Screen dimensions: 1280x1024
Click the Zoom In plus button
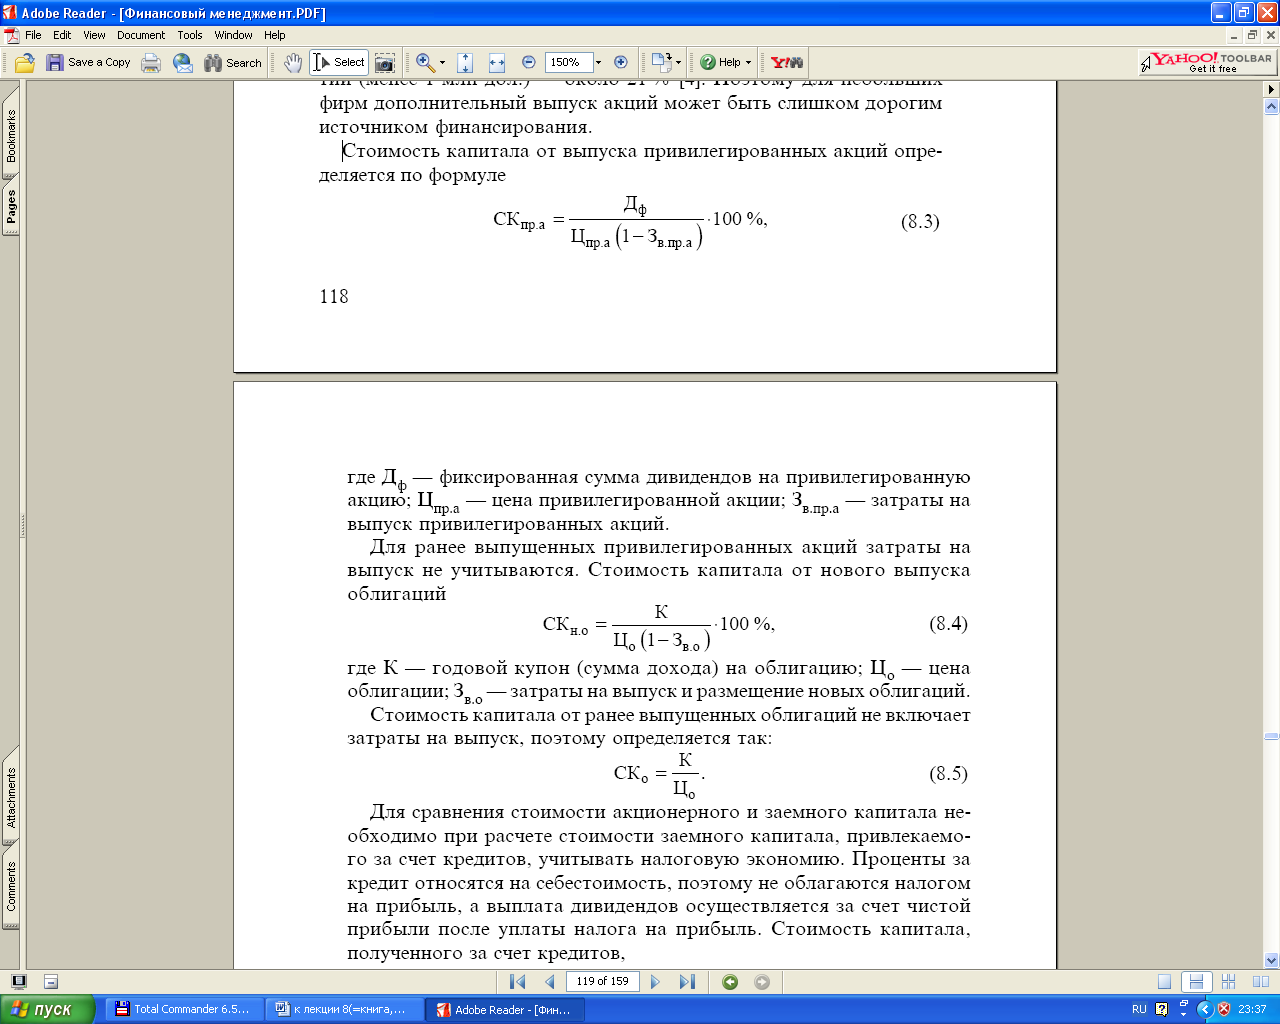(620, 62)
